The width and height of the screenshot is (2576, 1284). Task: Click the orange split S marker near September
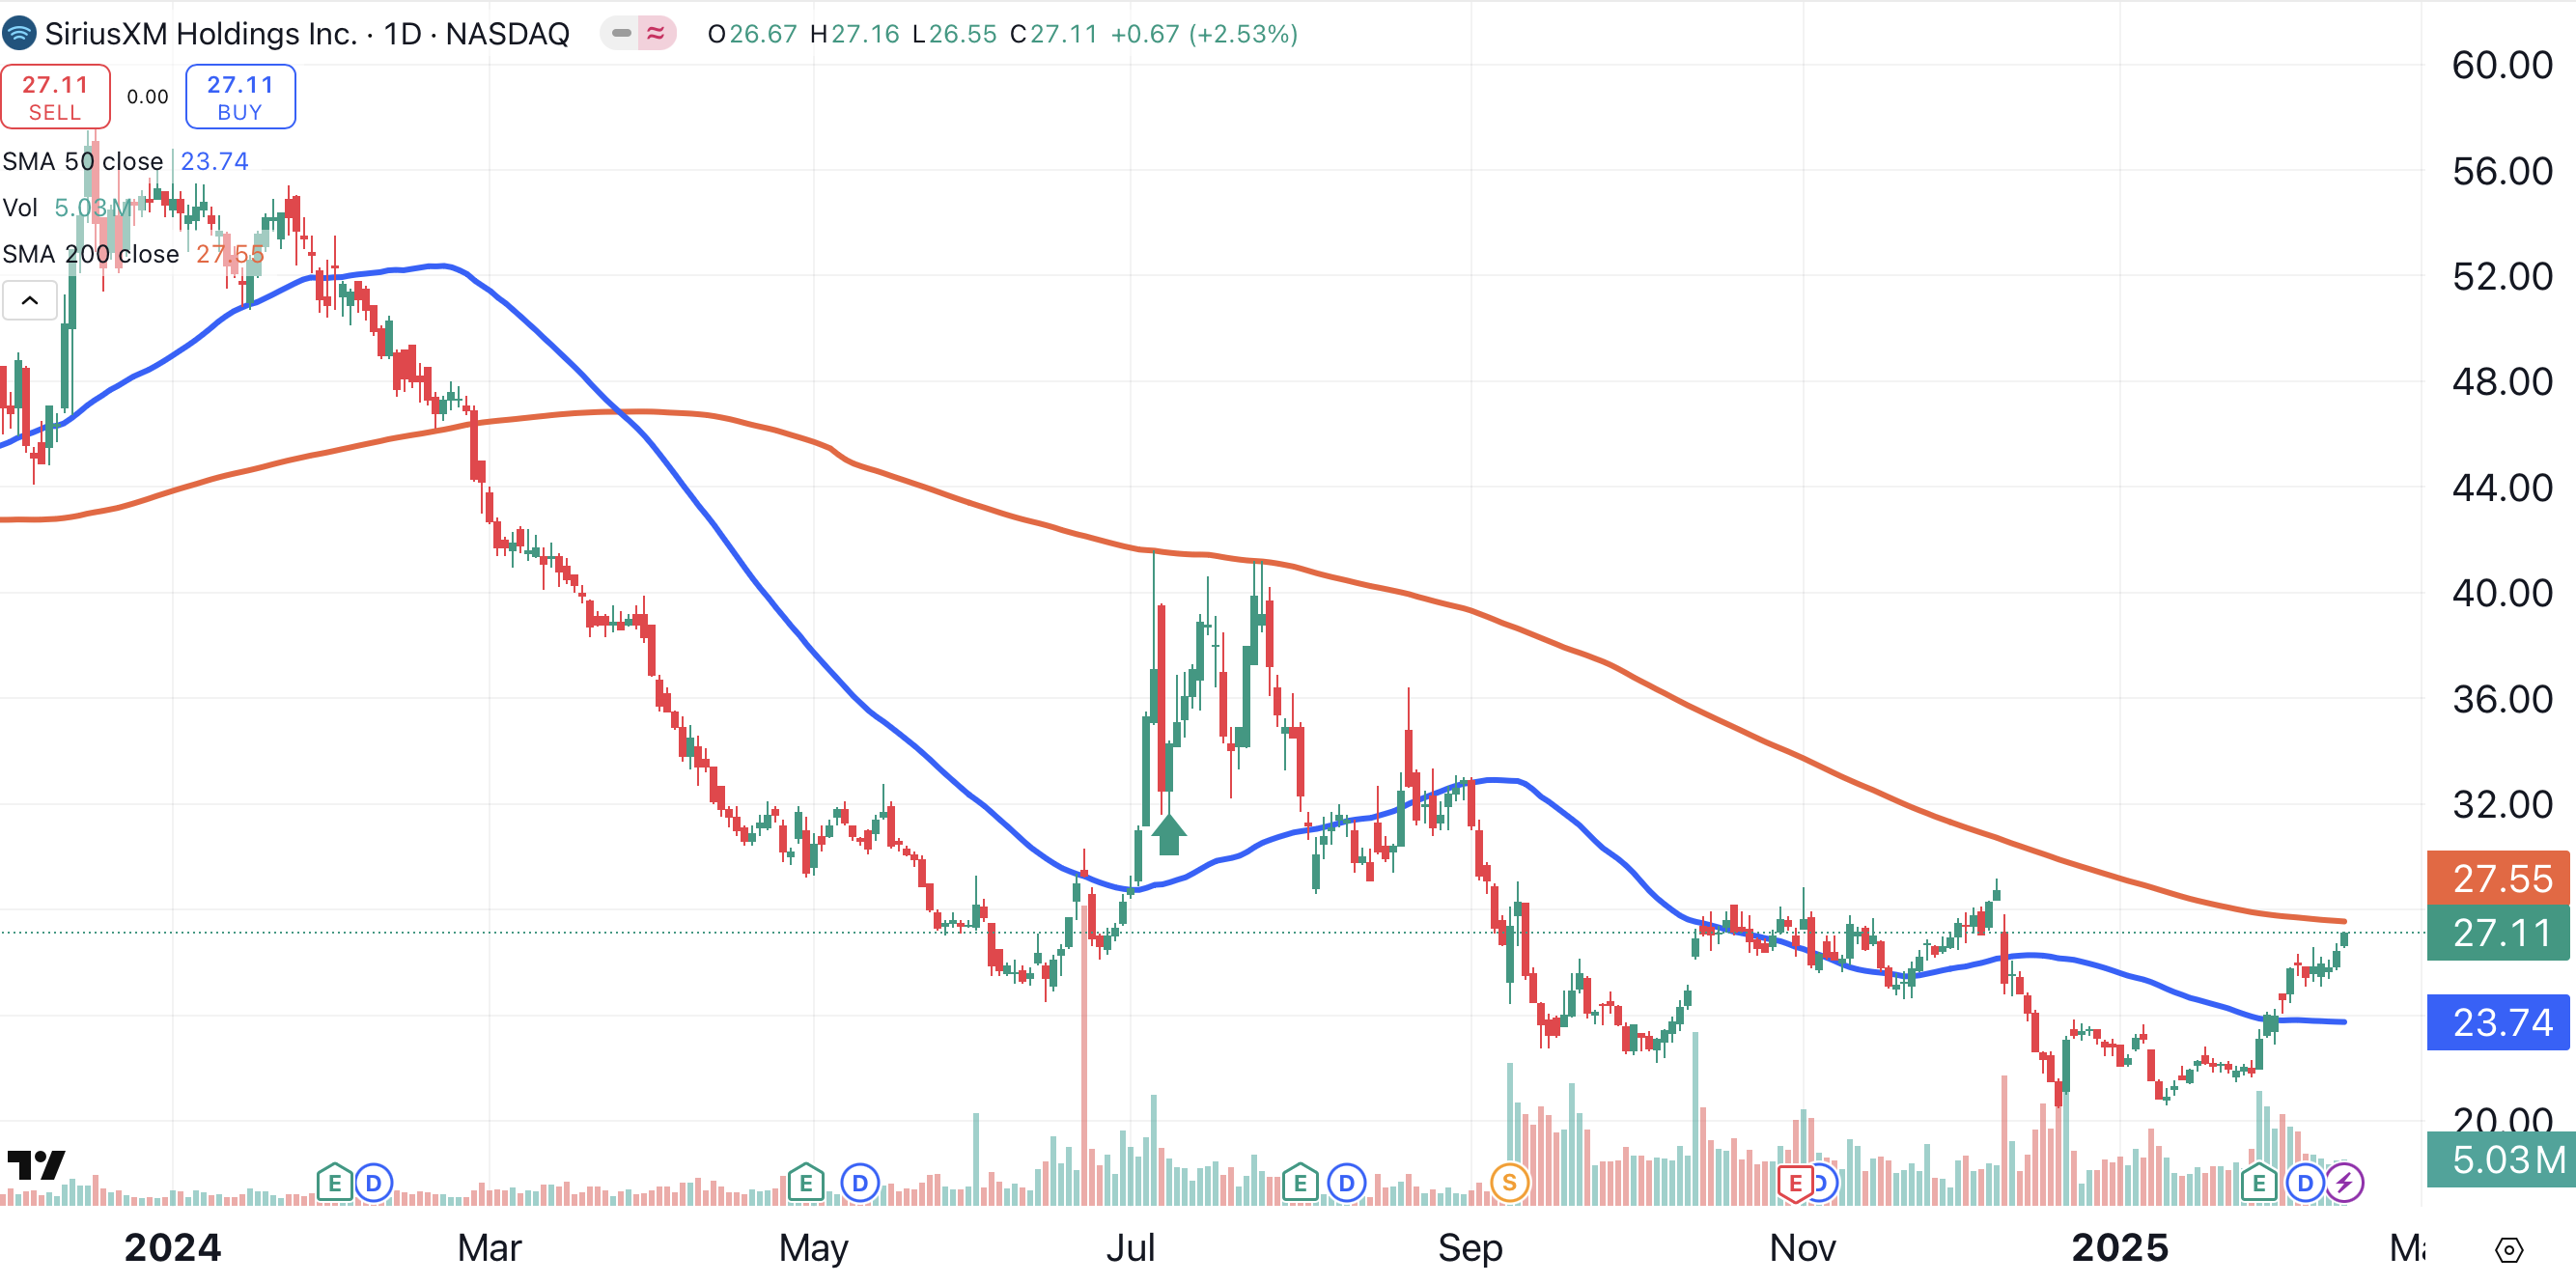[x=1508, y=1183]
